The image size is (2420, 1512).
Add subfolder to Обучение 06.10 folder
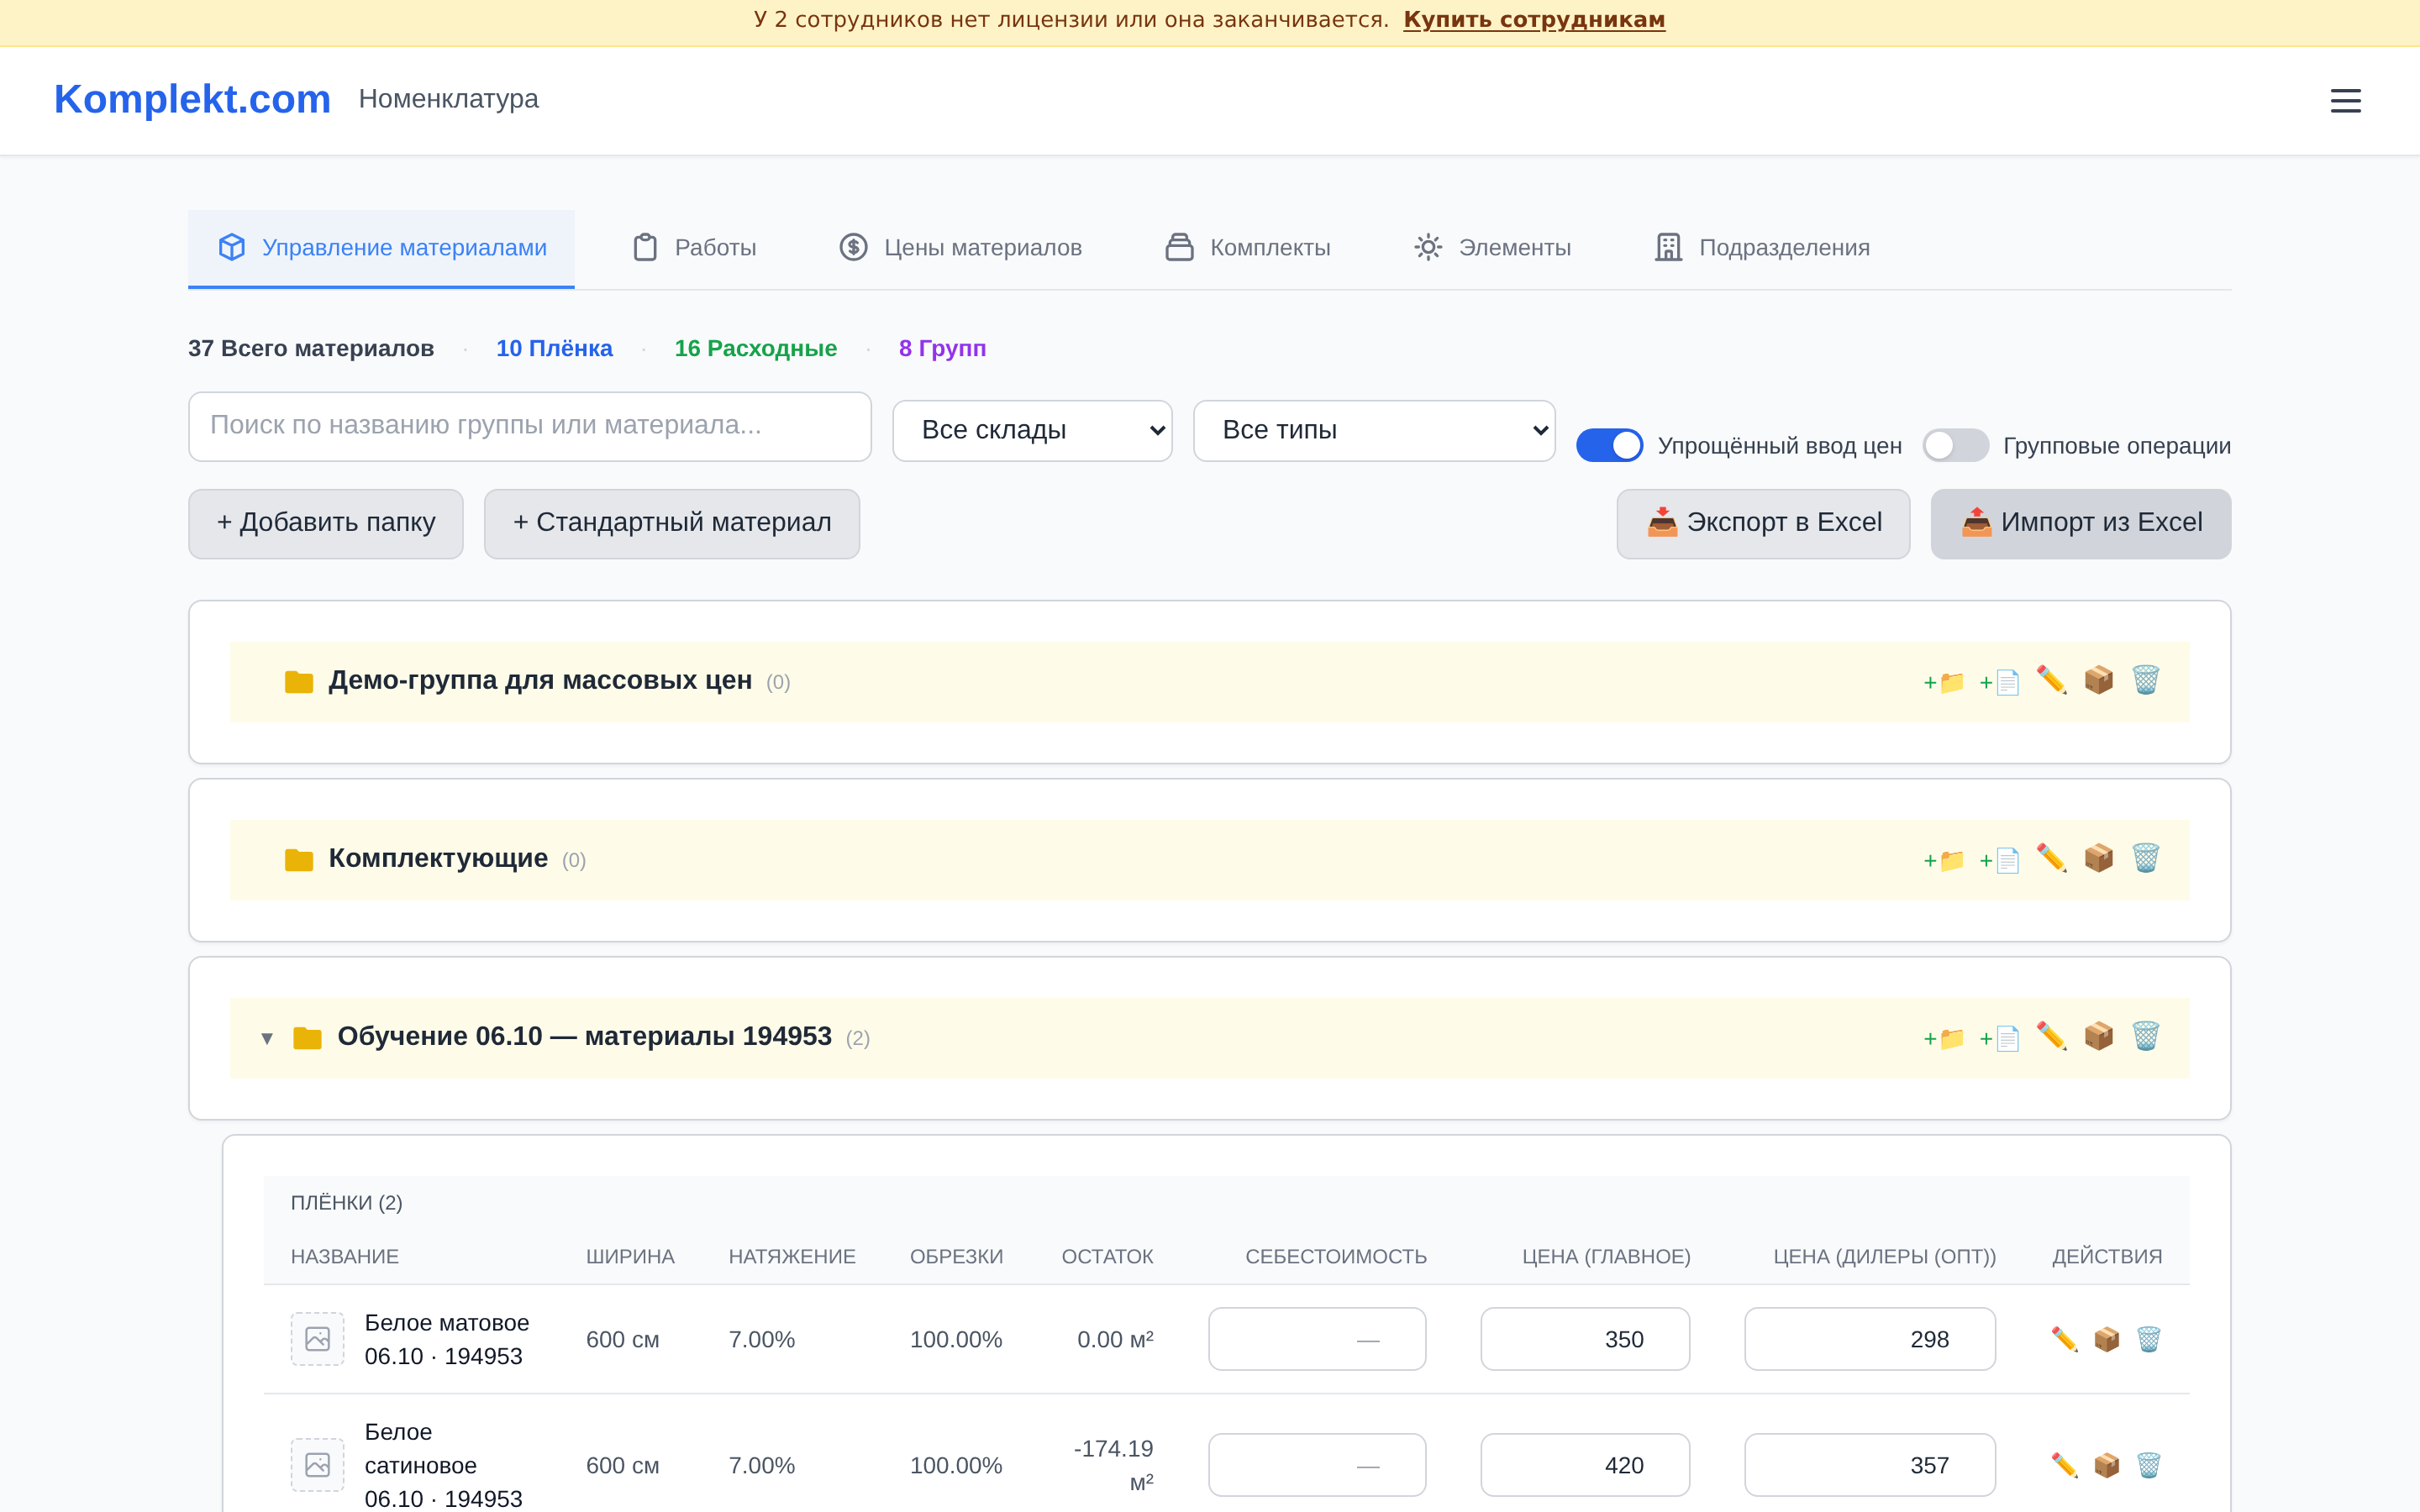(x=1944, y=1038)
